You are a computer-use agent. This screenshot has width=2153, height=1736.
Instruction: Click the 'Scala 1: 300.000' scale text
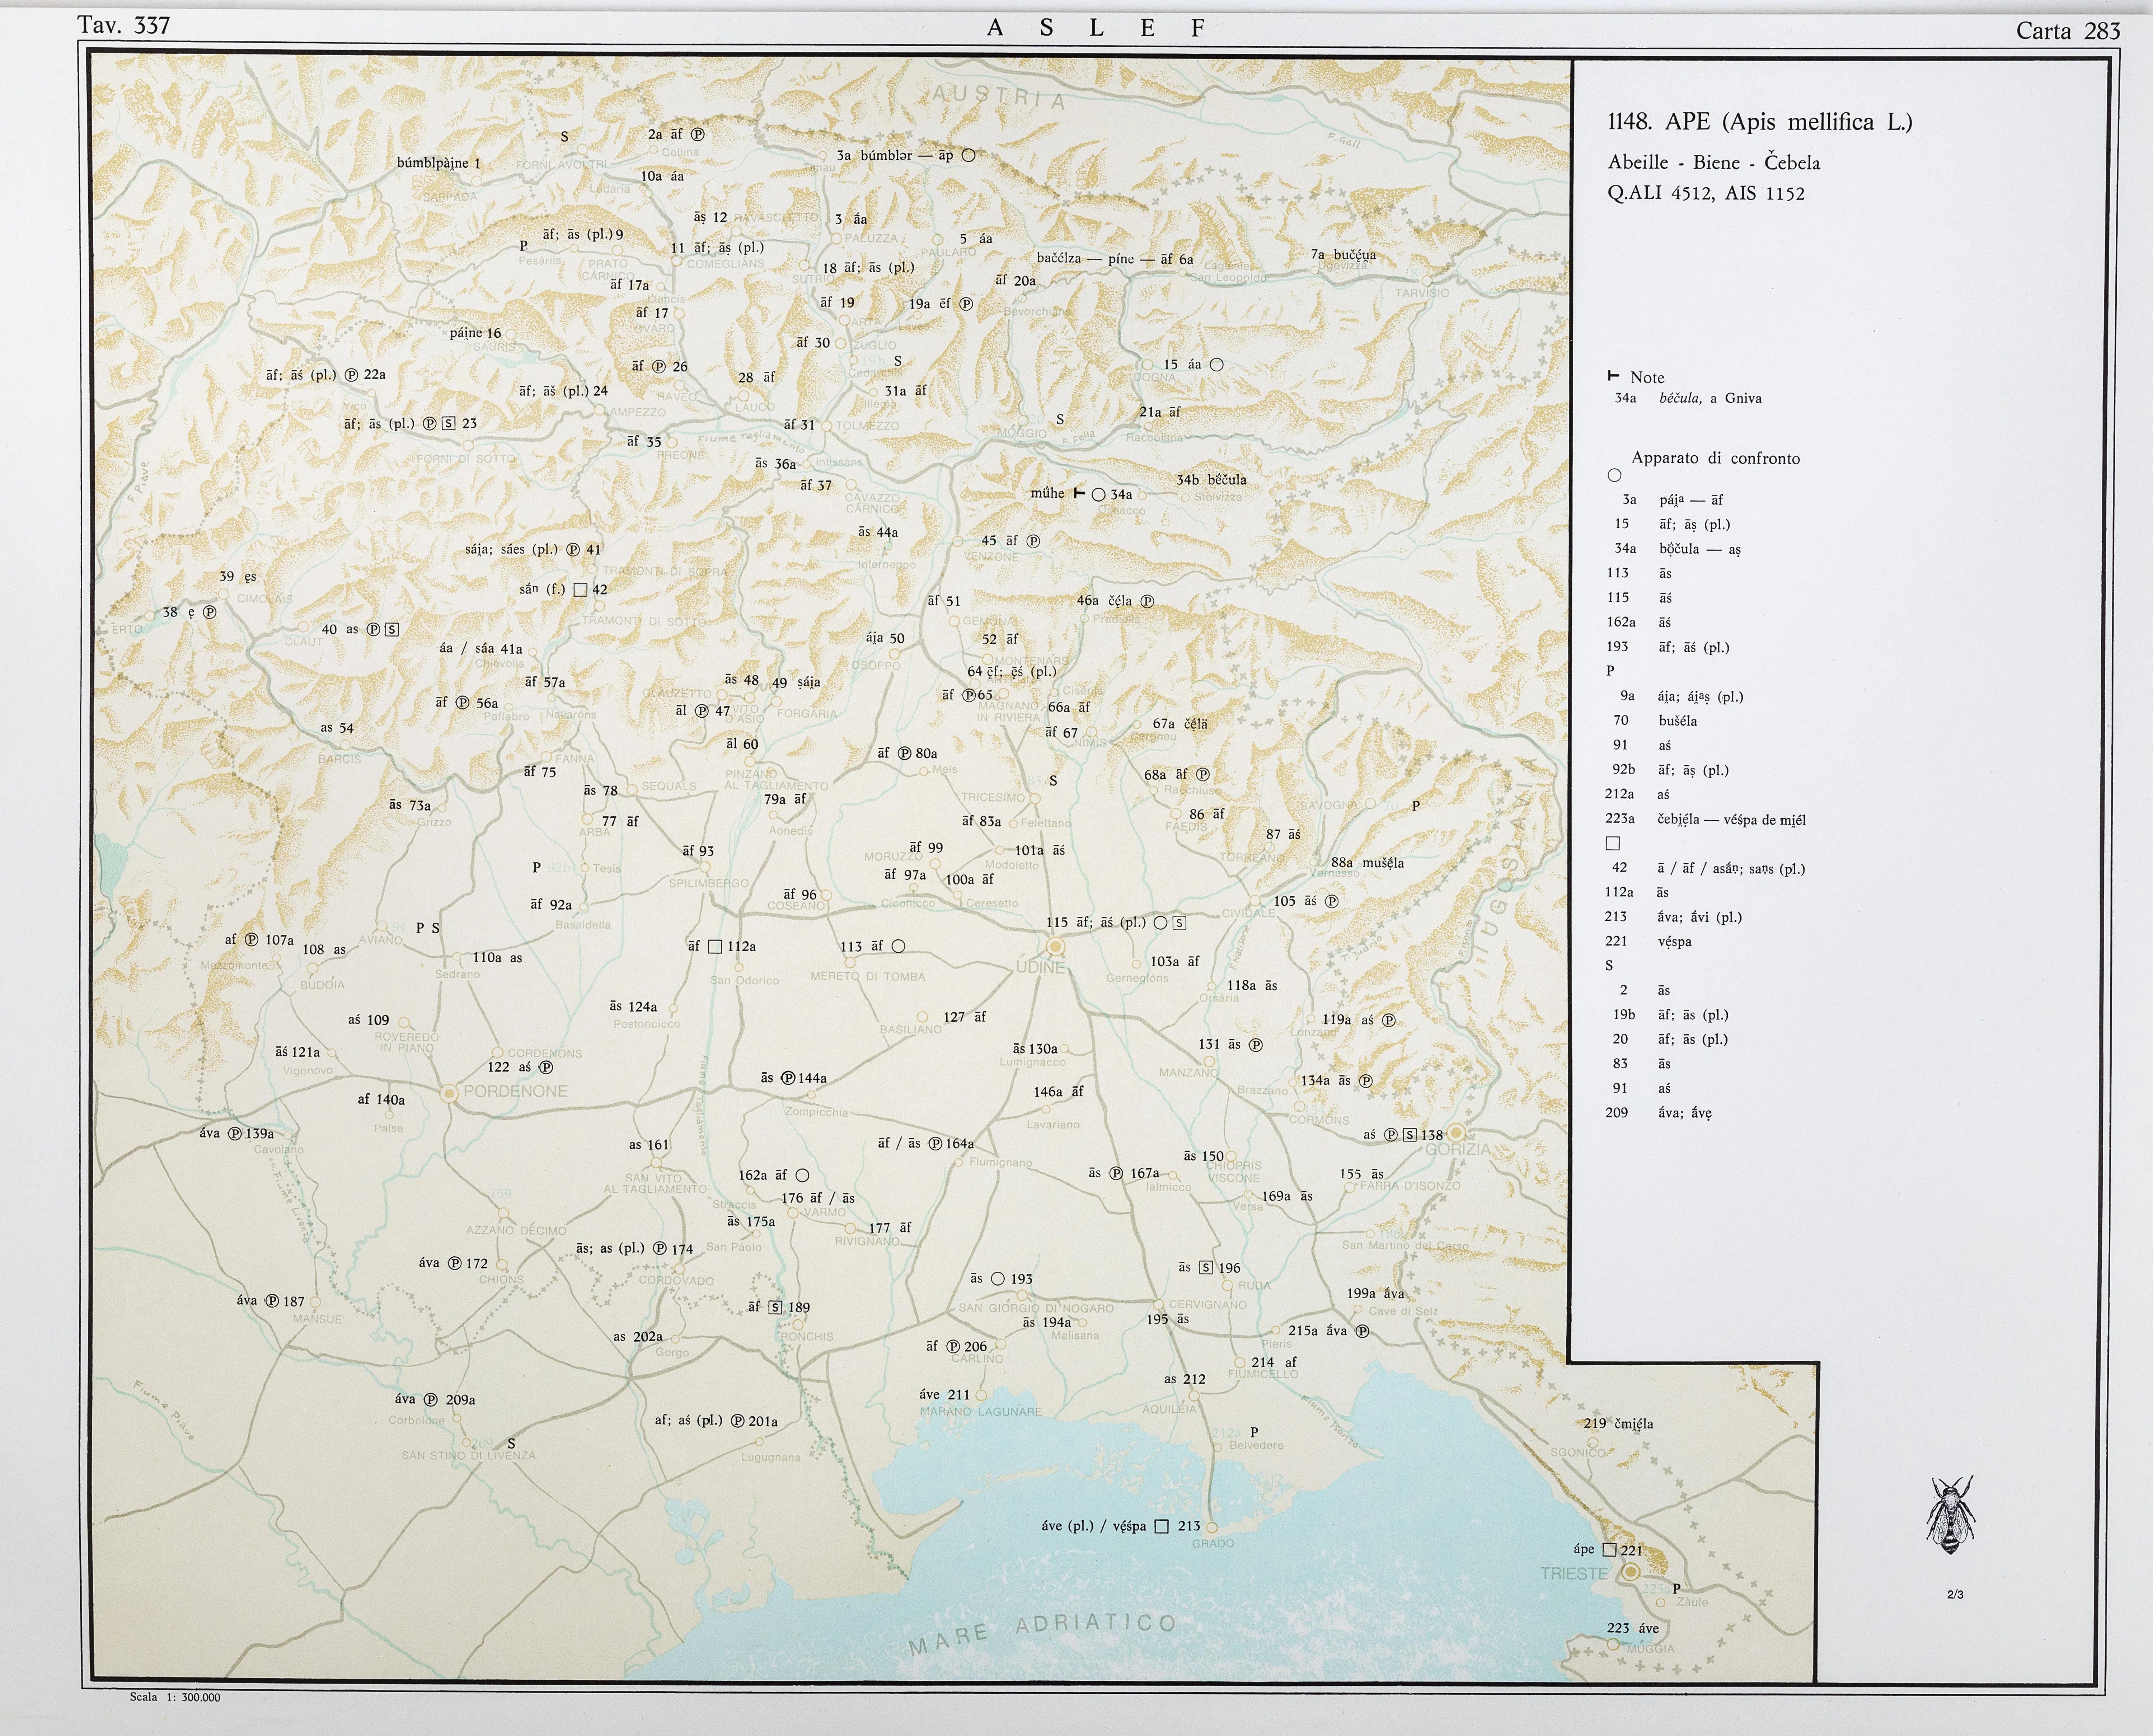pos(175,1697)
